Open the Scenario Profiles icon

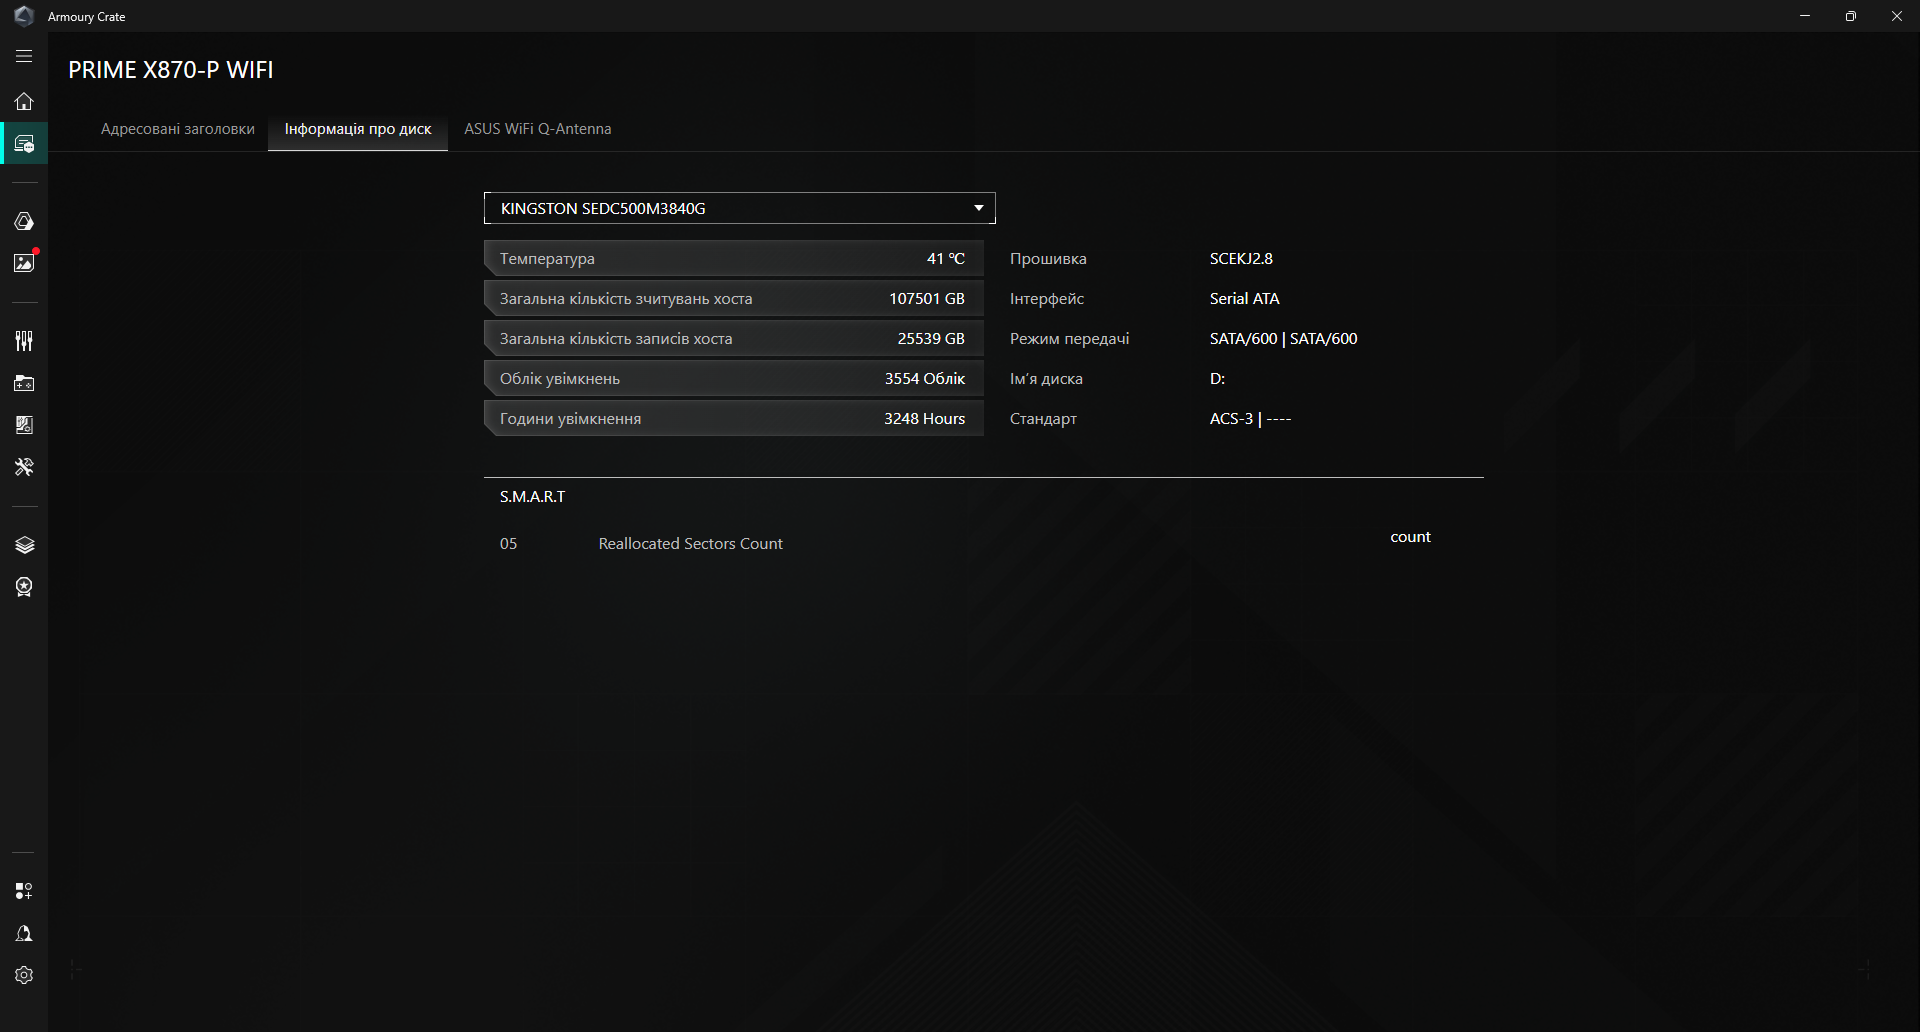tap(24, 425)
